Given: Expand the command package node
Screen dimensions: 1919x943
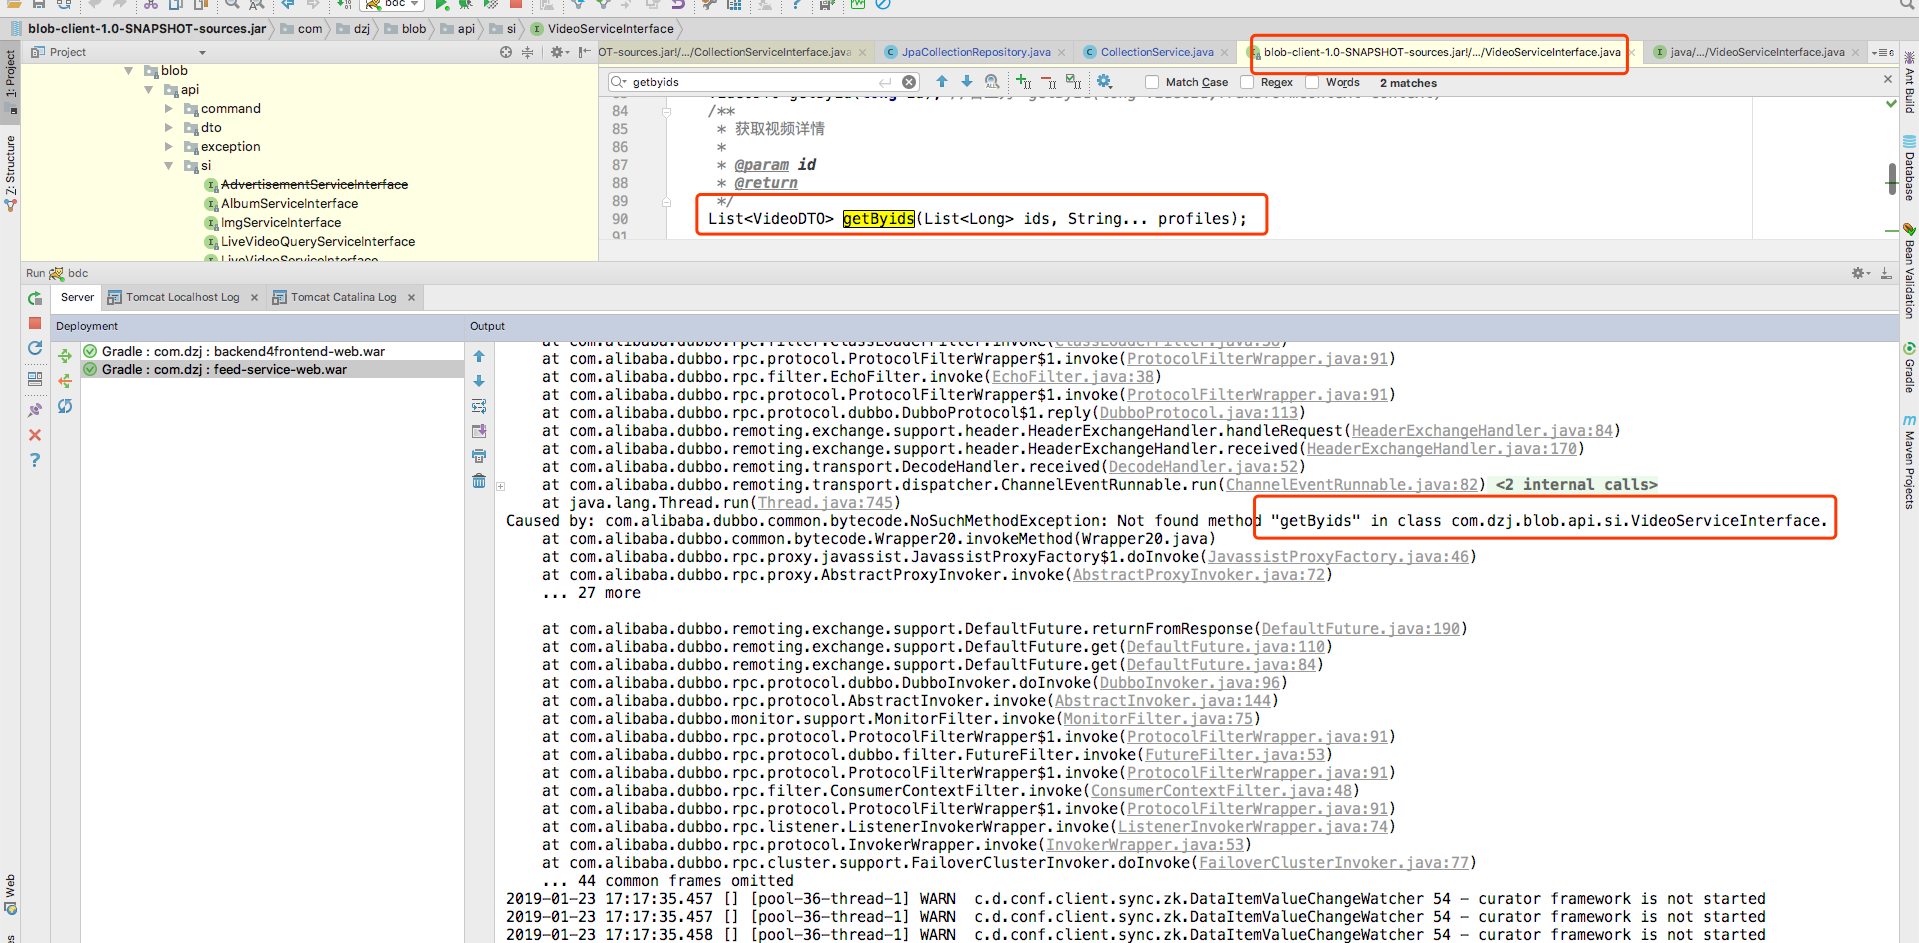Looking at the screenshot, I should click(169, 108).
